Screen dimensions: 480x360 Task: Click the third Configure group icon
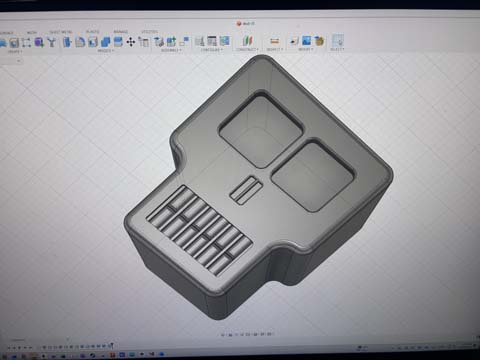point(224,41)
